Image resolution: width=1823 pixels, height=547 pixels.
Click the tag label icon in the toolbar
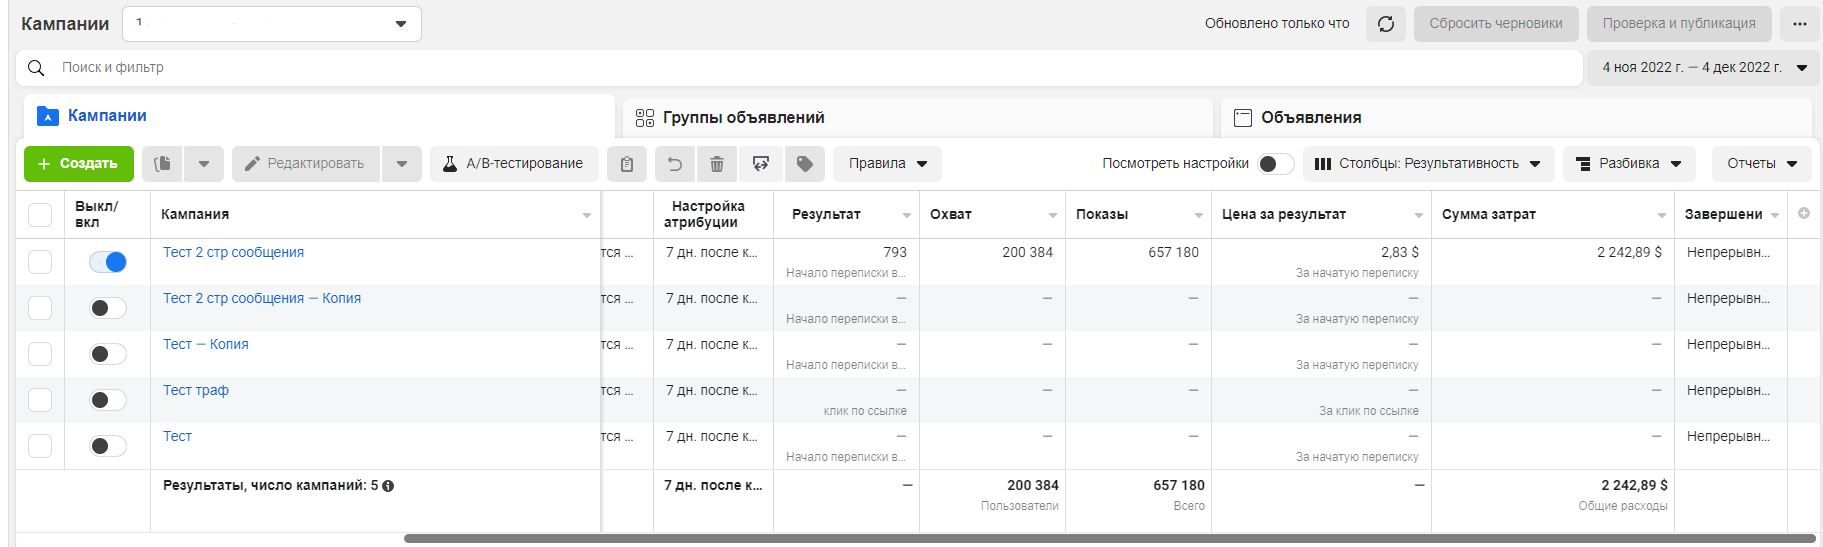(805, 164)
